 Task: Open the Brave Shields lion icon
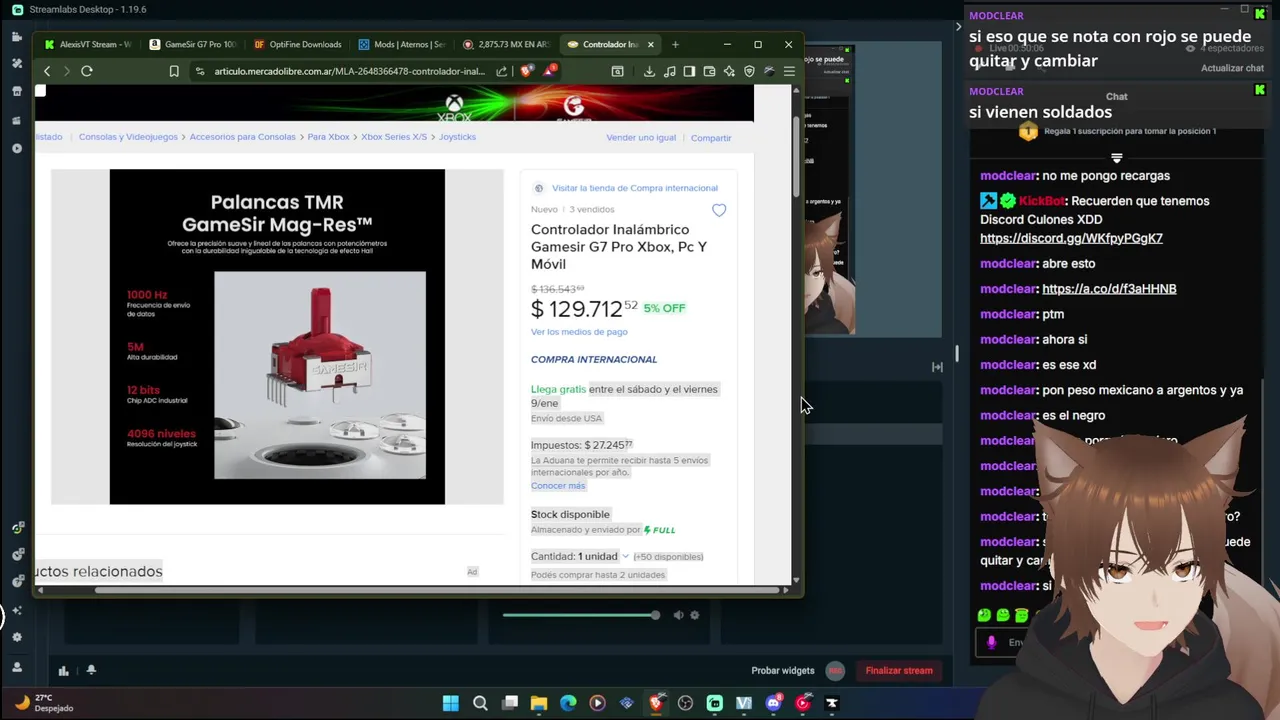pos(527,71)
